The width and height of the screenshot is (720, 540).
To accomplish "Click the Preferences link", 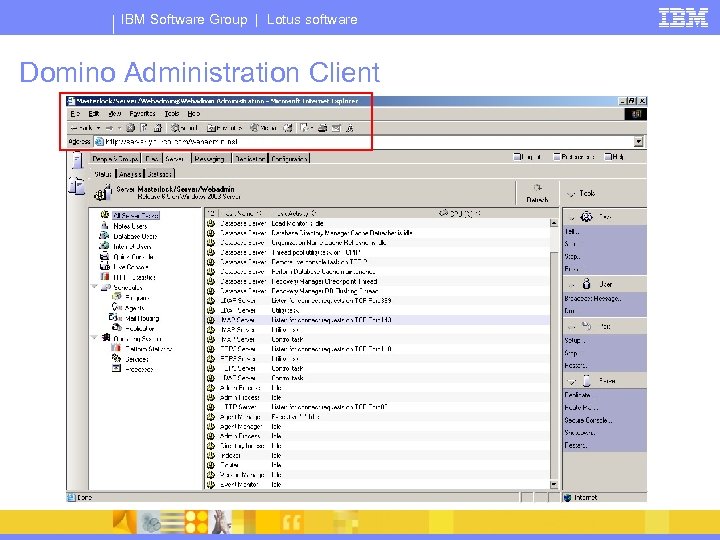I will [x=574, y=157].
